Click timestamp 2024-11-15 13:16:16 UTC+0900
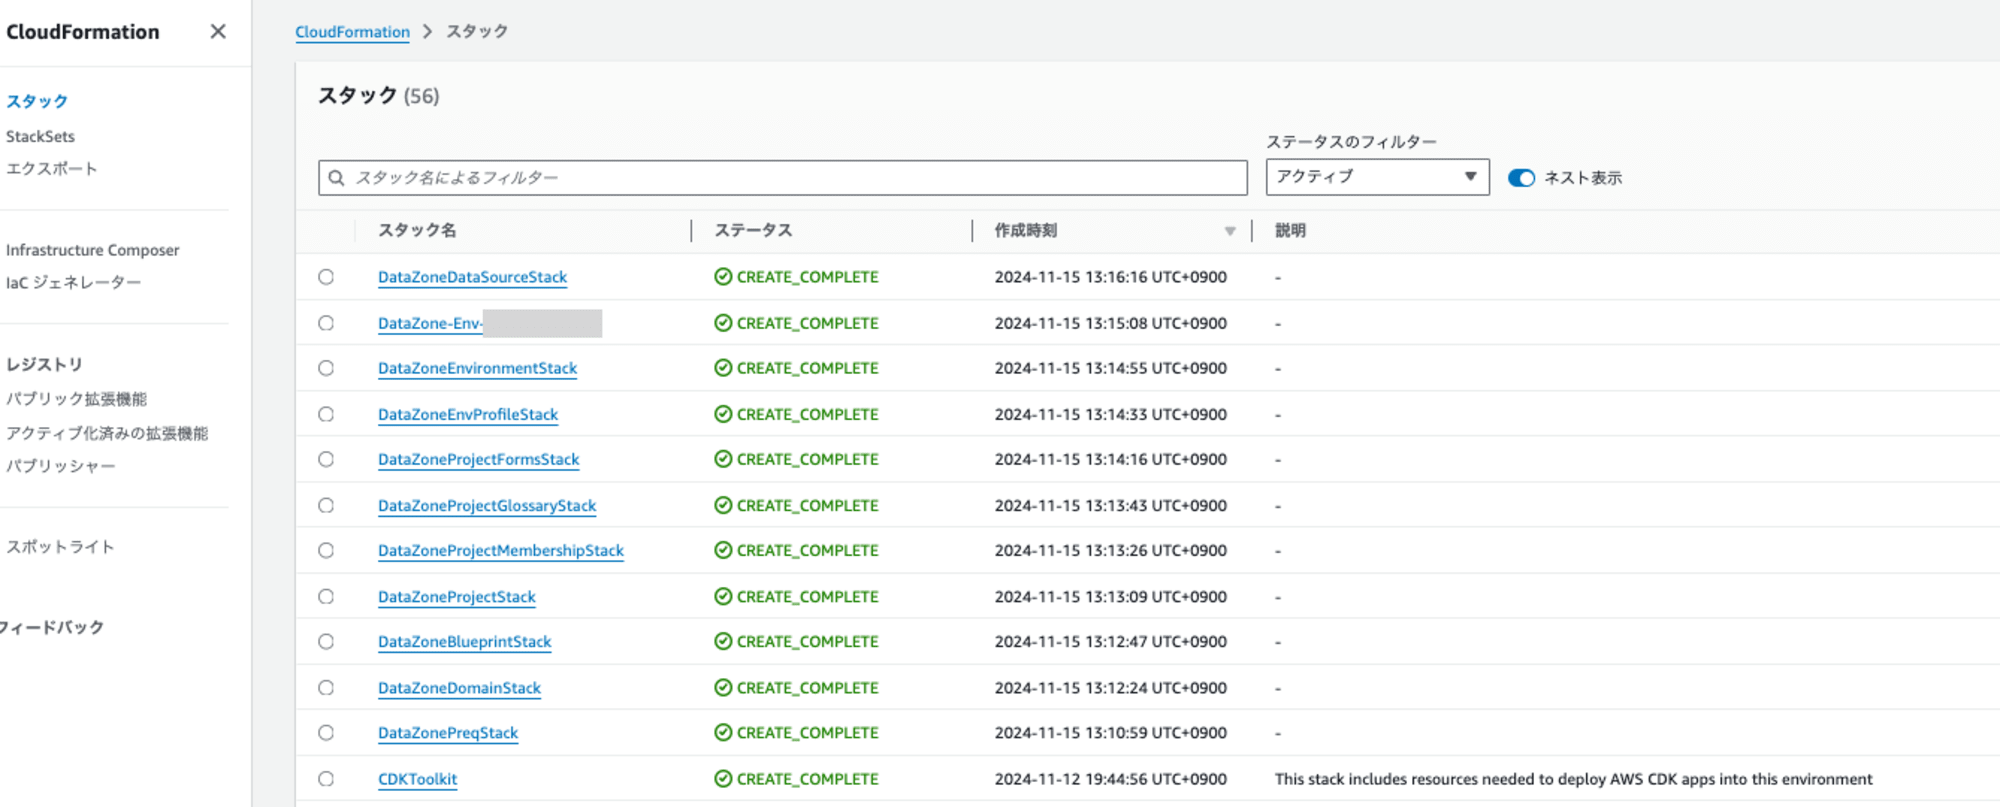This screenshot has height=807, width=2000. click(x=1110, y=277)
